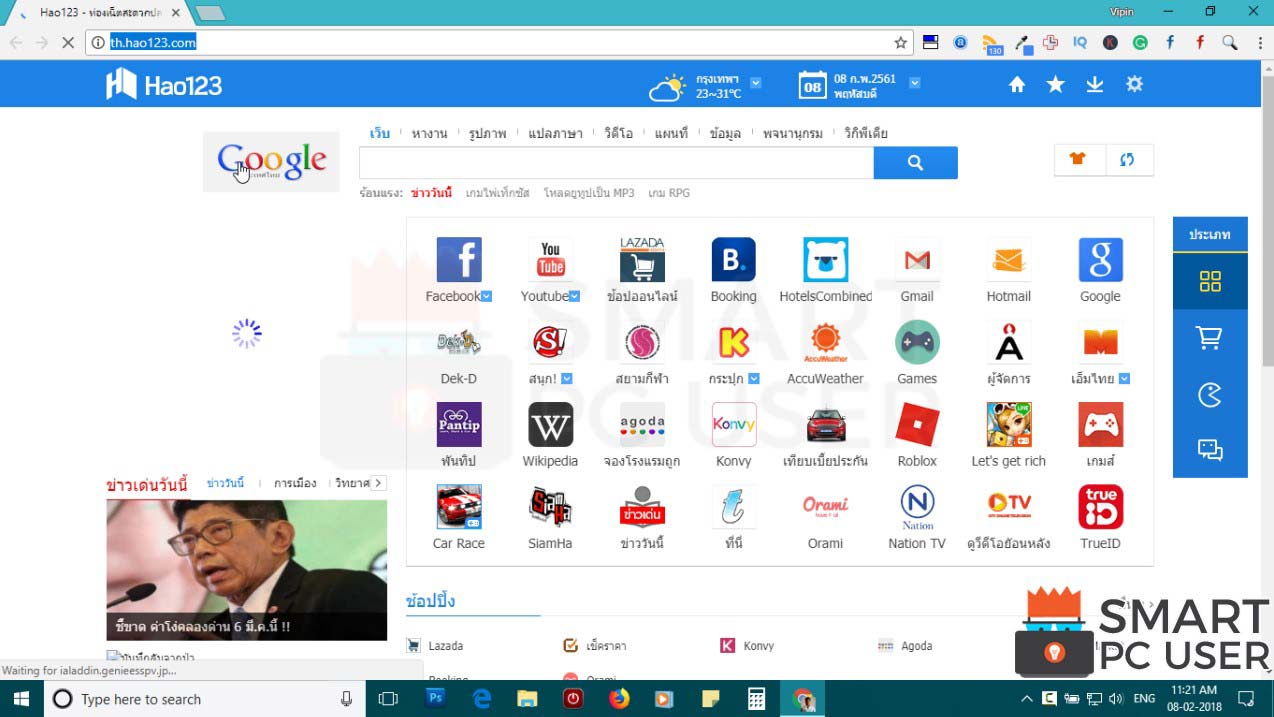
Task: Select the home icon in the Hao123 header
Action: pyautogui.click(x=1016, y=84)
